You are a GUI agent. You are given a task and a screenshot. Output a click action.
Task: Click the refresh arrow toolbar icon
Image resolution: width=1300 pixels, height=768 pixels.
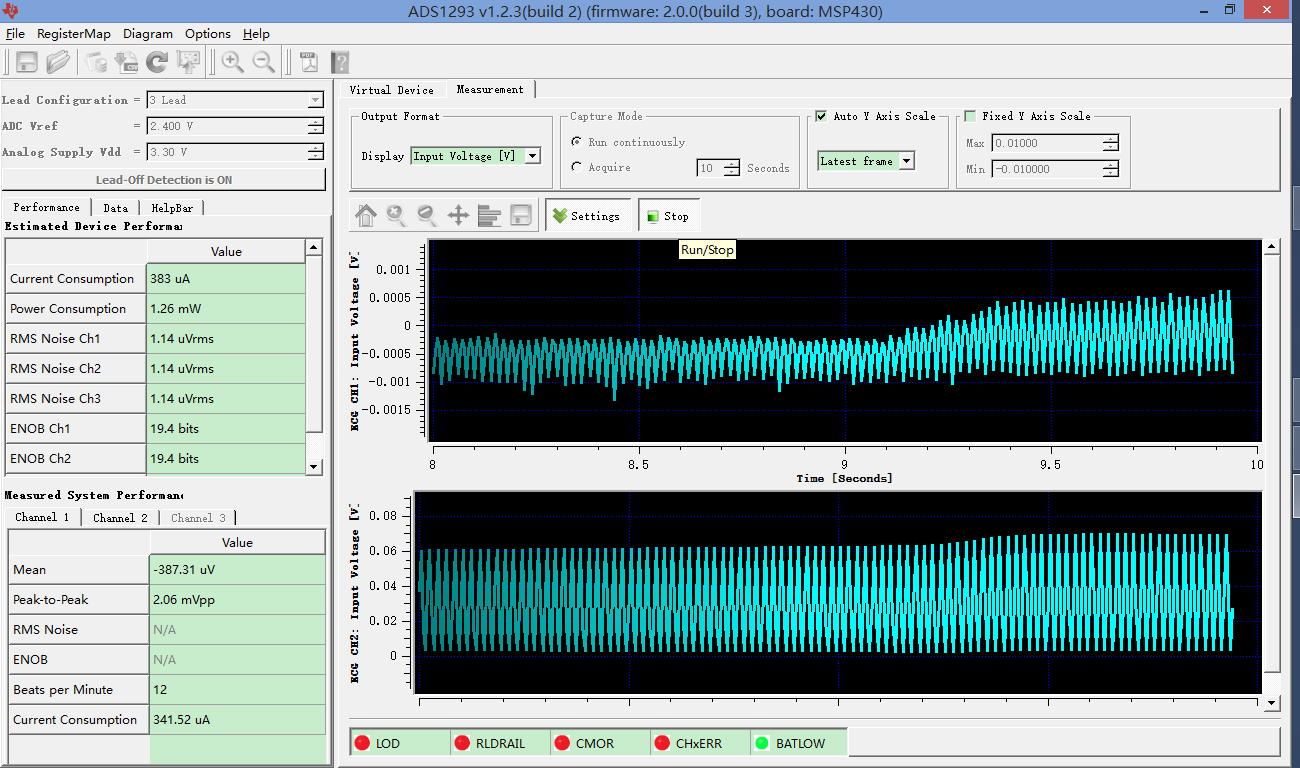tap(157, 62)
